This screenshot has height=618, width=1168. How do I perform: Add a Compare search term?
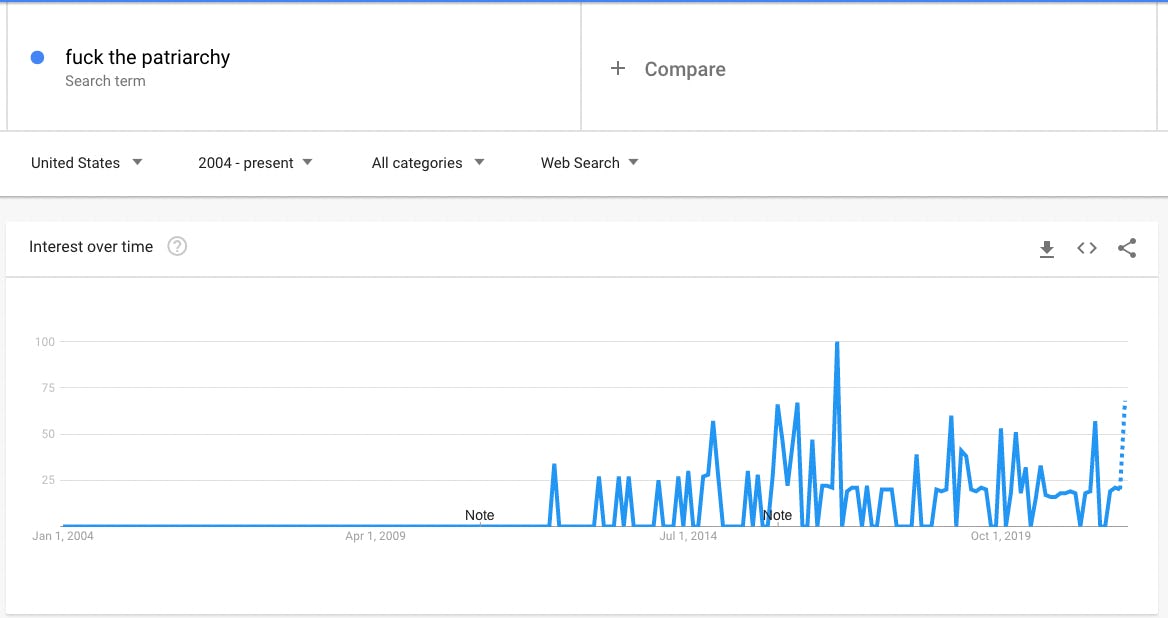(x=685, y=69)
